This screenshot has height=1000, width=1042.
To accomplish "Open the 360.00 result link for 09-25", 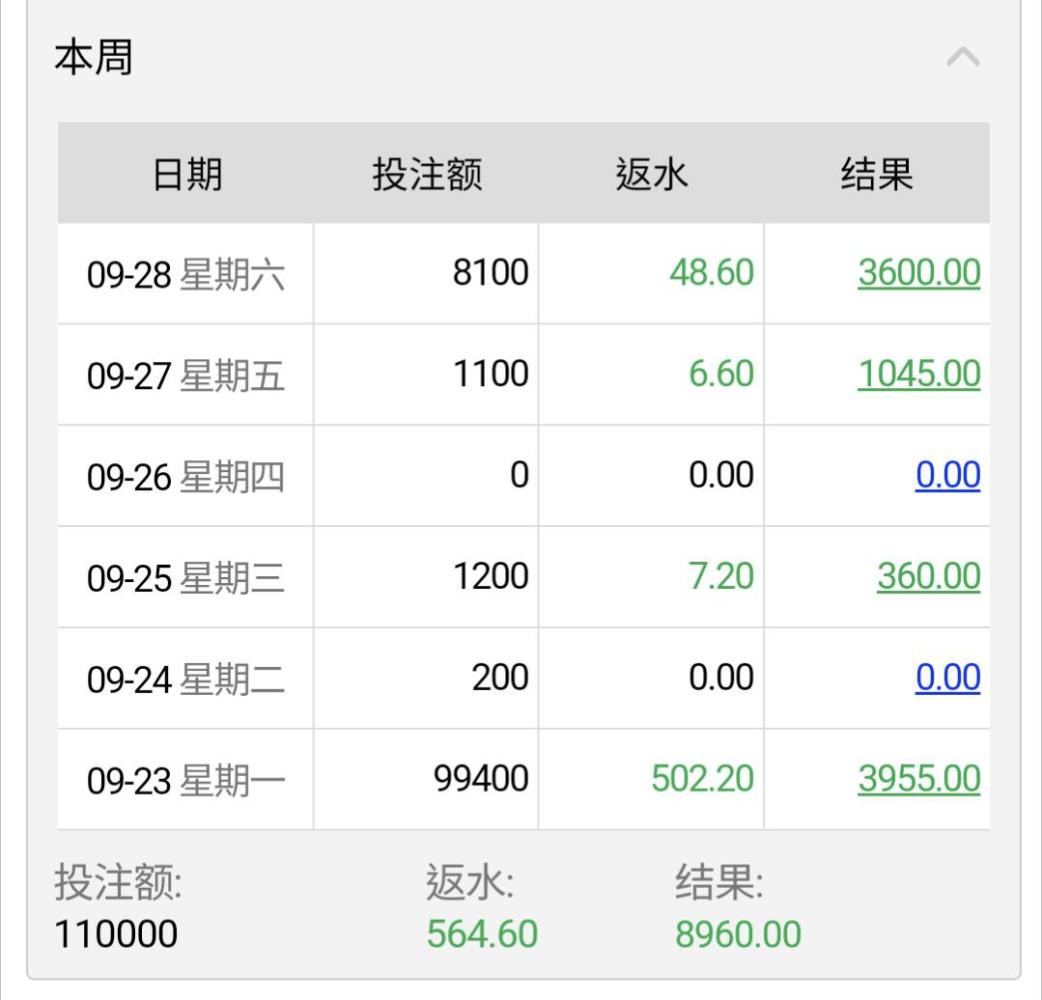I will pos(928,576).
